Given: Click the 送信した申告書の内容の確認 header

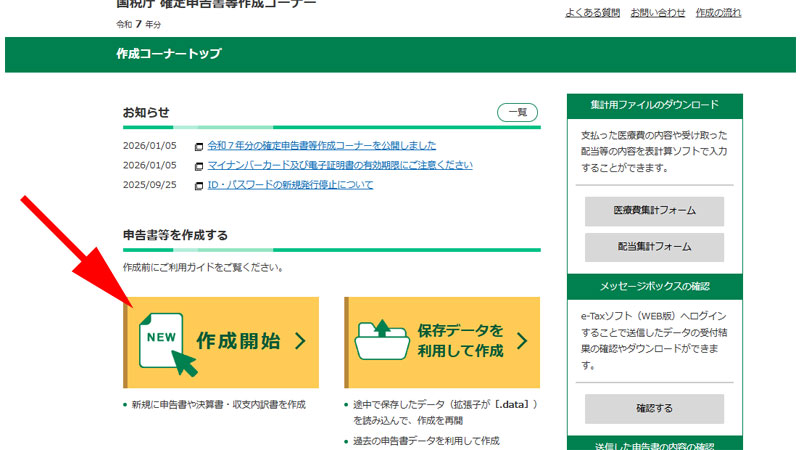Looking at the screenshot, I should (655, 444).
